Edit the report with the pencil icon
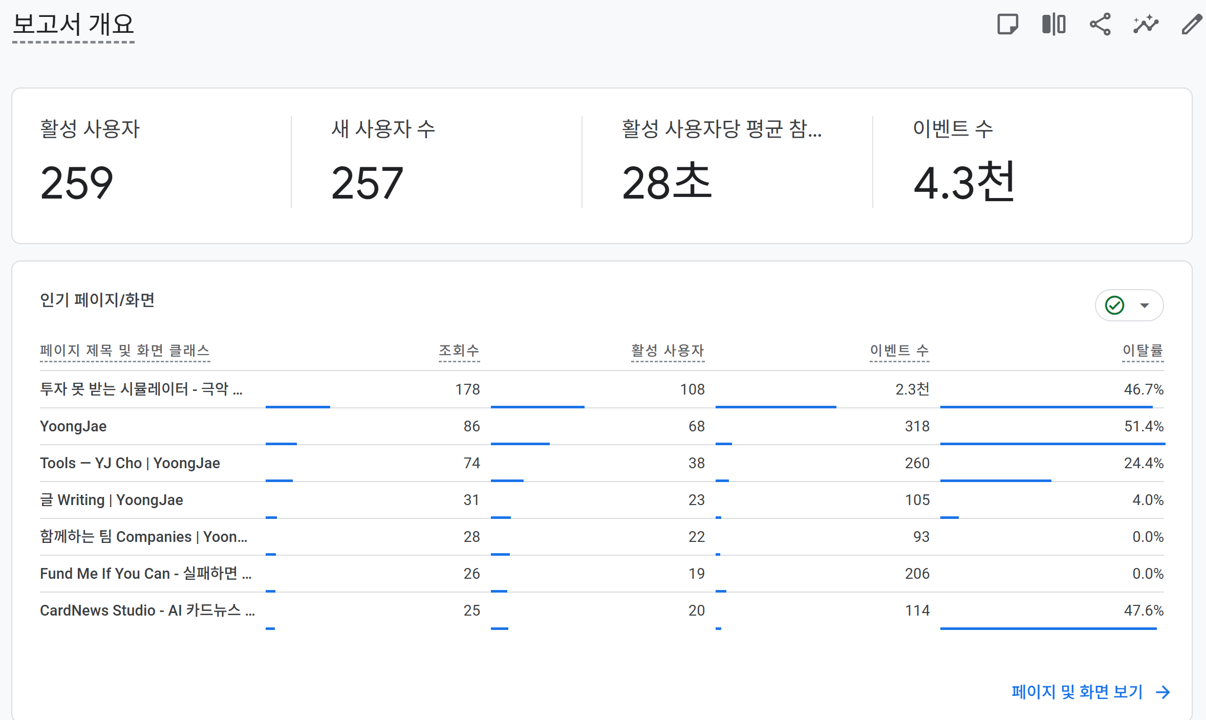Screen dimensions: 1206x720 click(1190, 23)
